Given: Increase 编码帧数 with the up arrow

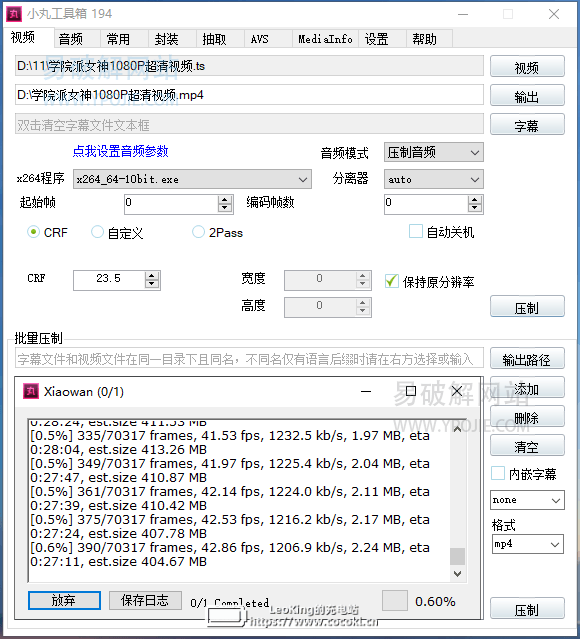Looking at the screenshot, I should pos(474,200).
